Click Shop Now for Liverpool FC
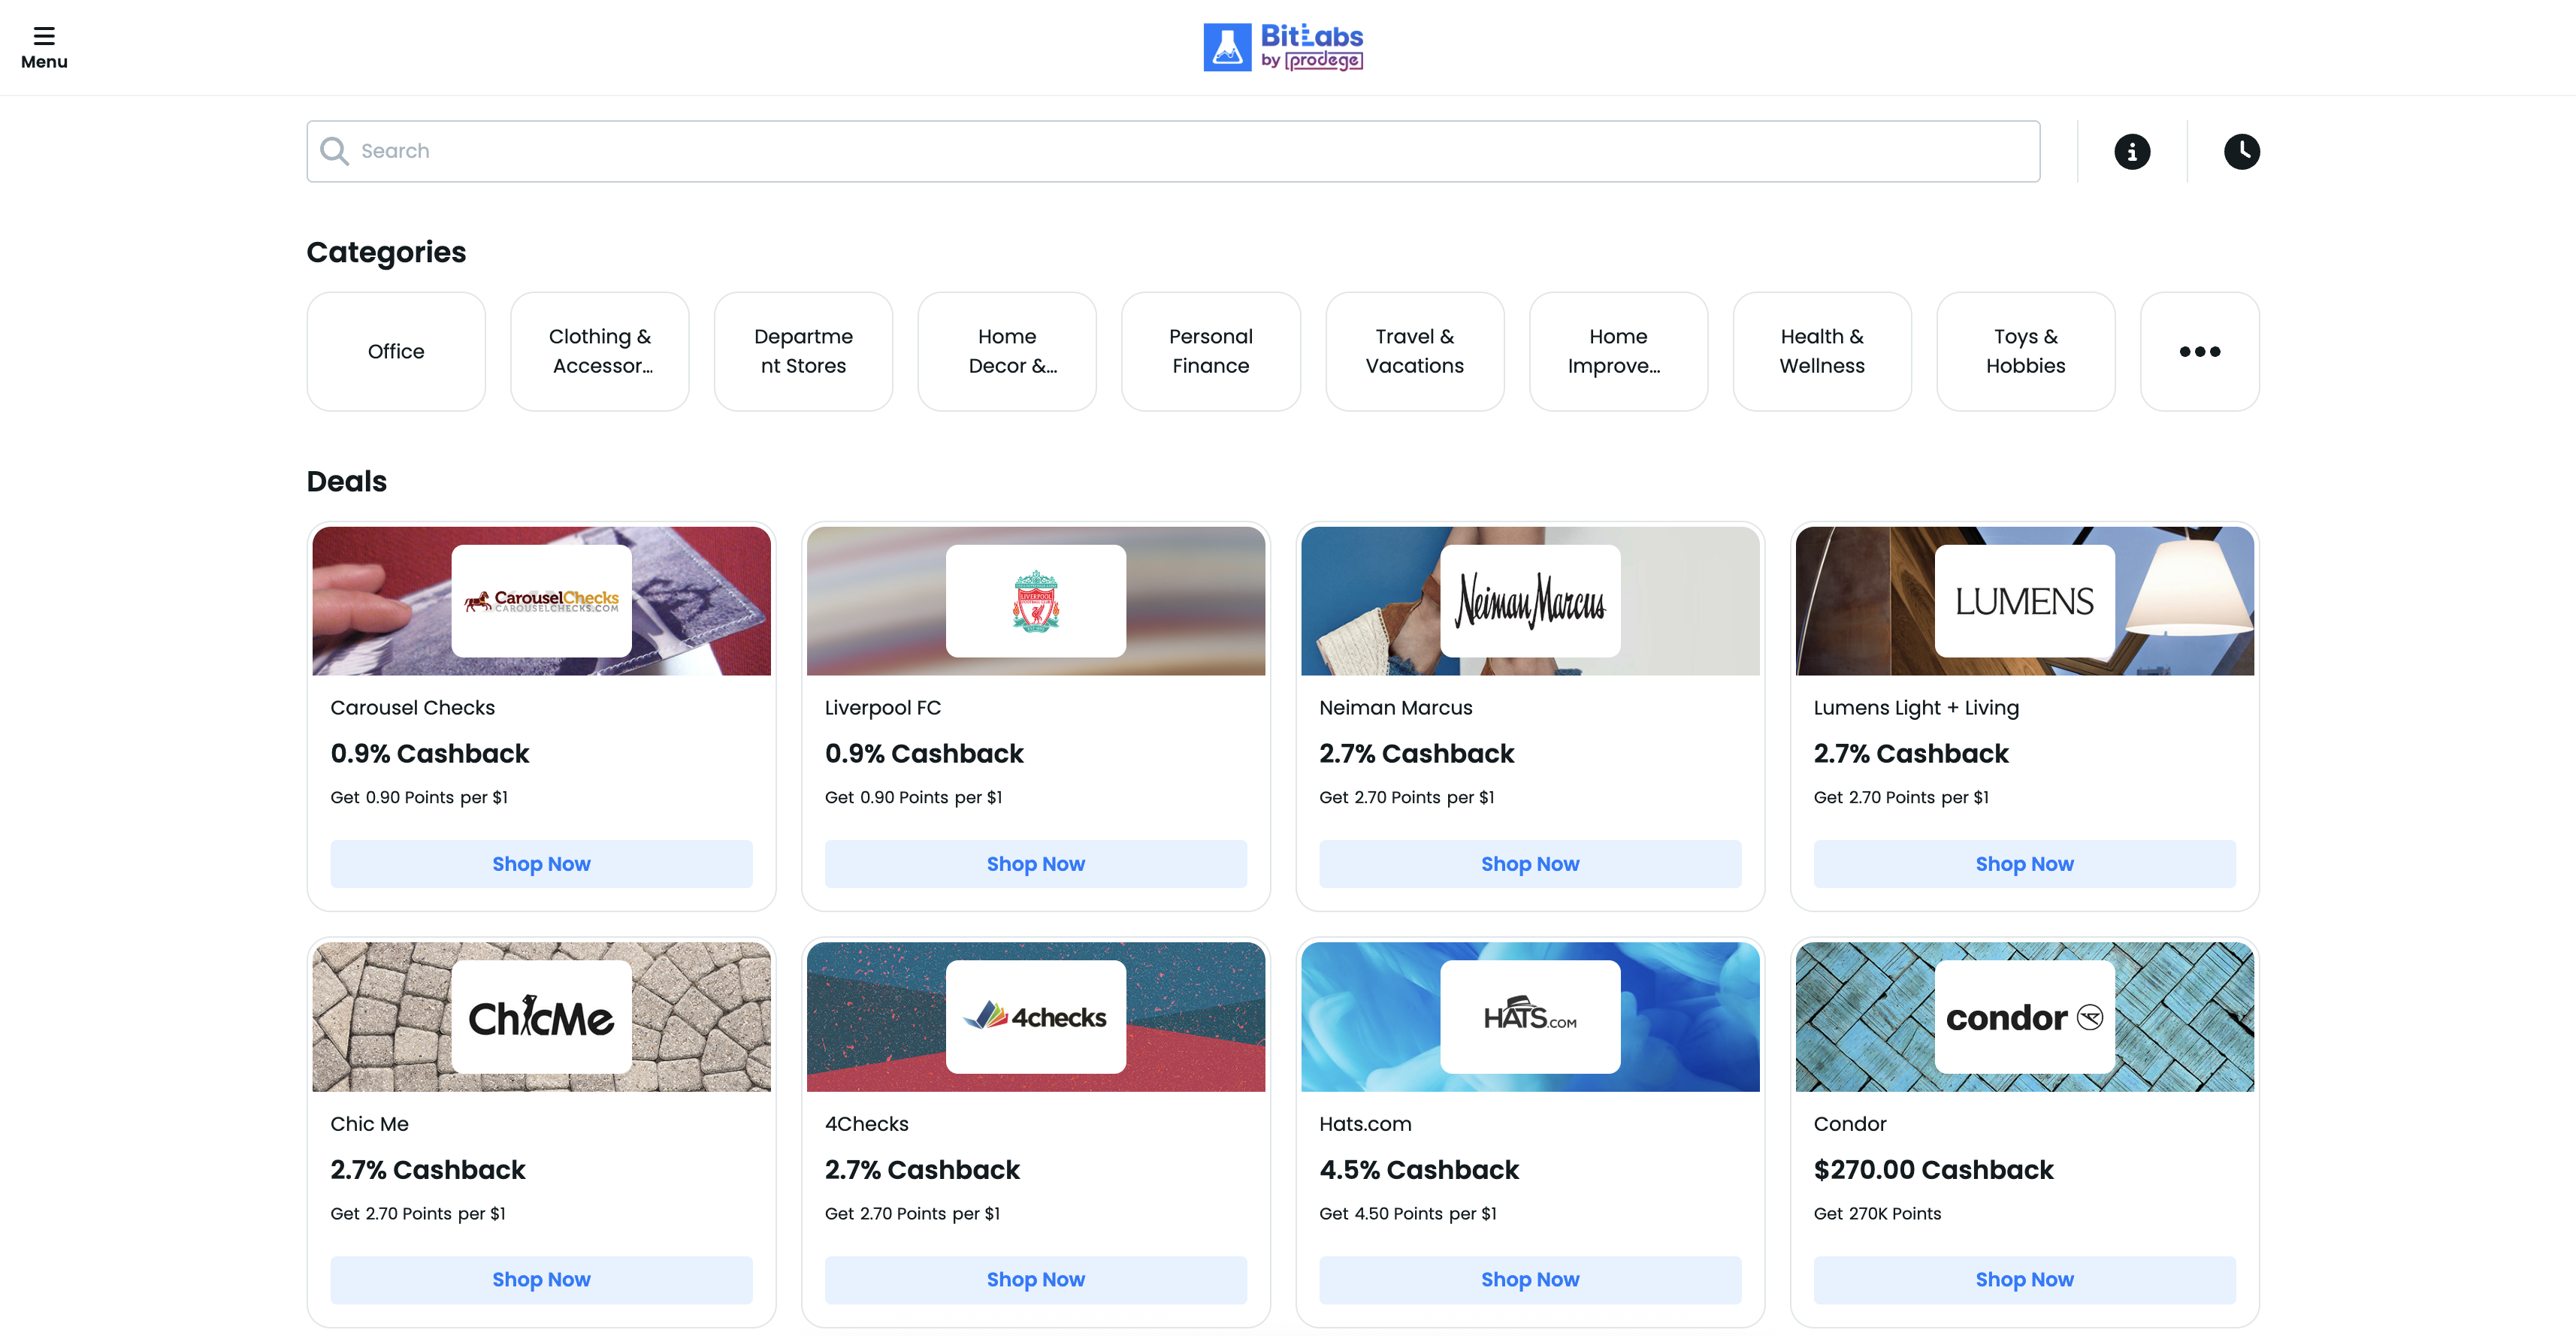Screen dimensions: 2576x1336 (1035, 863)
